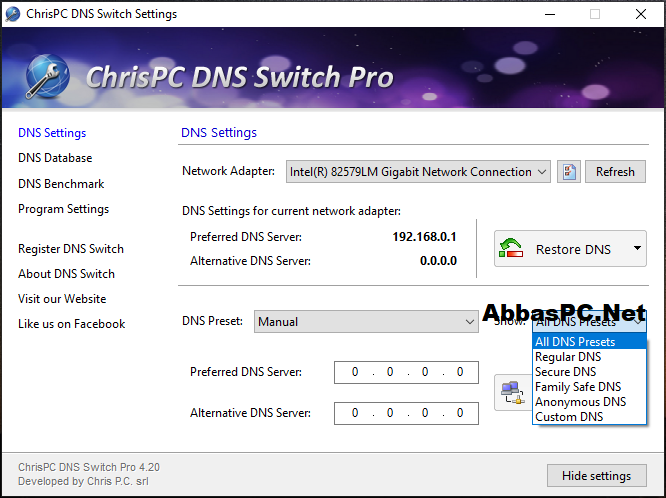Click the network computers icon button
Screen dimensions: 666x498
coord(513,392)
